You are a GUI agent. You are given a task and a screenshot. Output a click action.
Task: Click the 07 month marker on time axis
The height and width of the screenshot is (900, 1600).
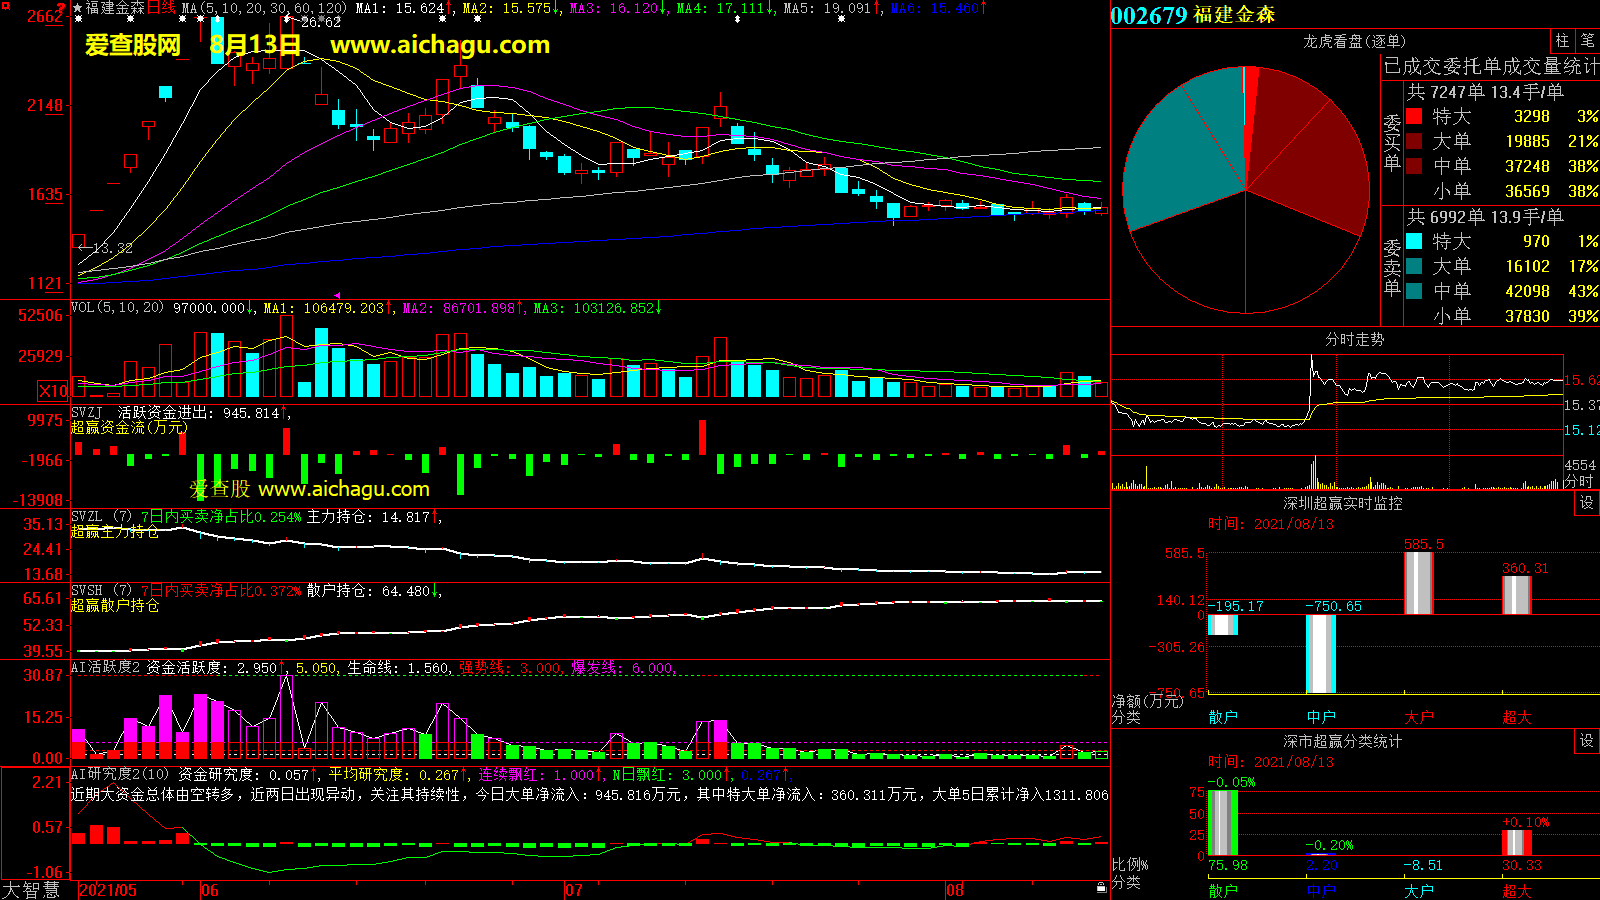574,890
